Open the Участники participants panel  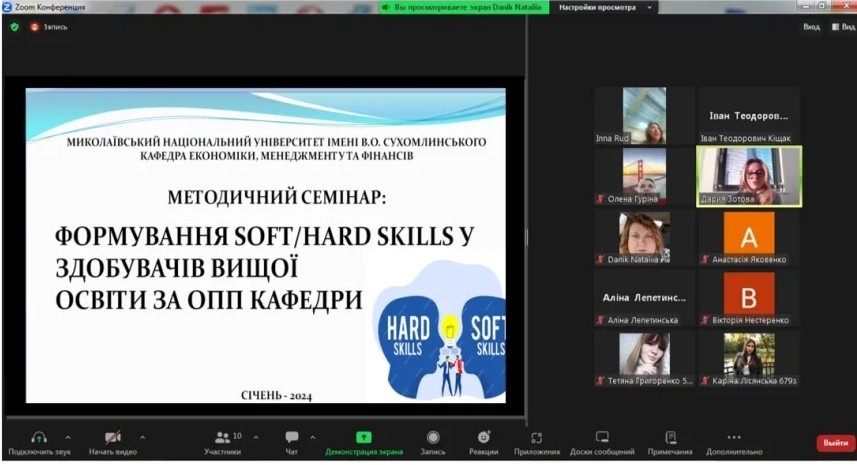[223, 438]
